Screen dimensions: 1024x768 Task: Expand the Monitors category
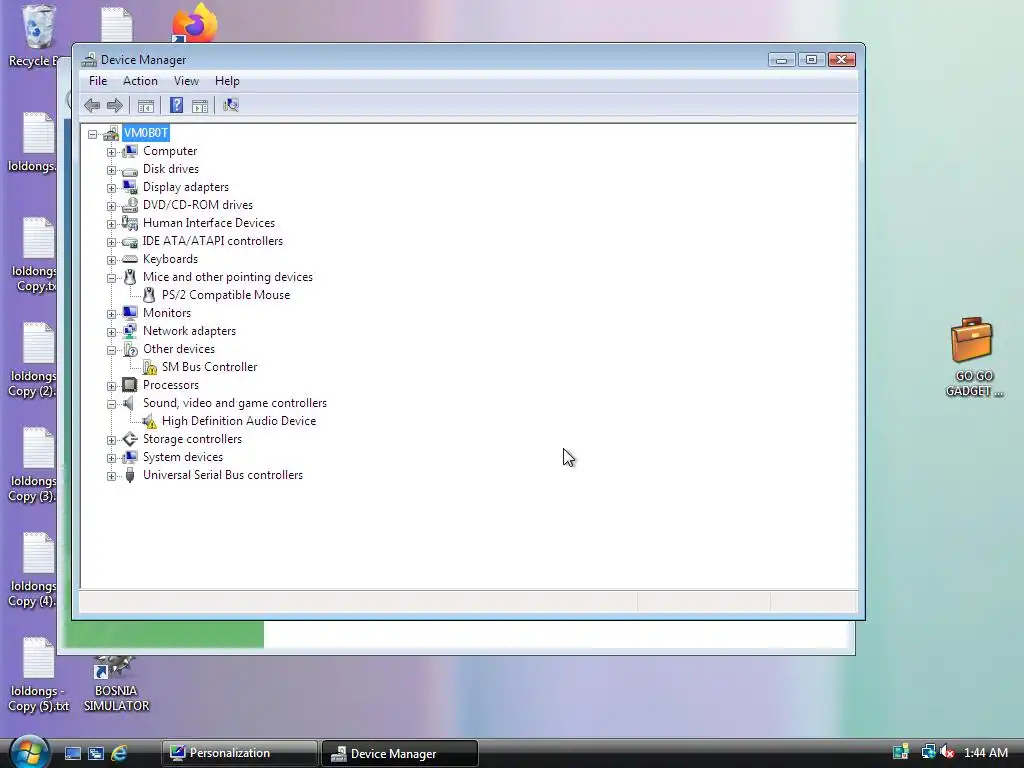111,314
